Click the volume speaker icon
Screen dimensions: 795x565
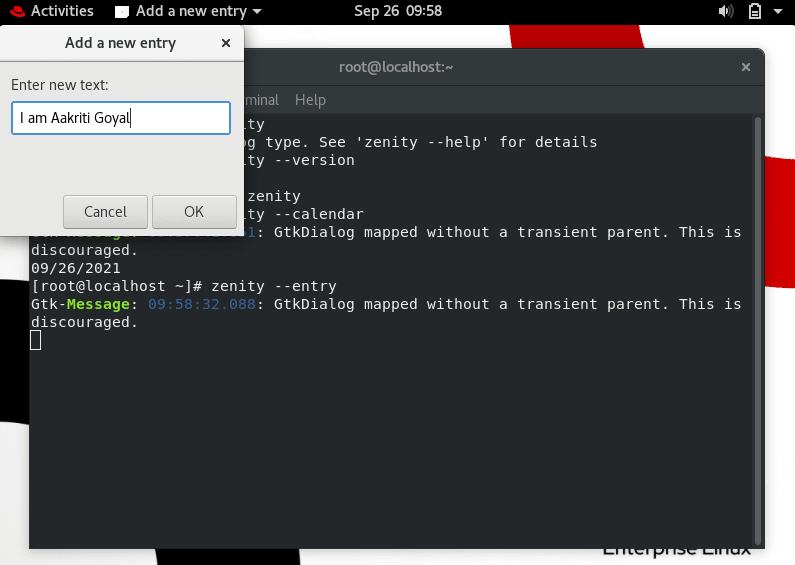726,11
